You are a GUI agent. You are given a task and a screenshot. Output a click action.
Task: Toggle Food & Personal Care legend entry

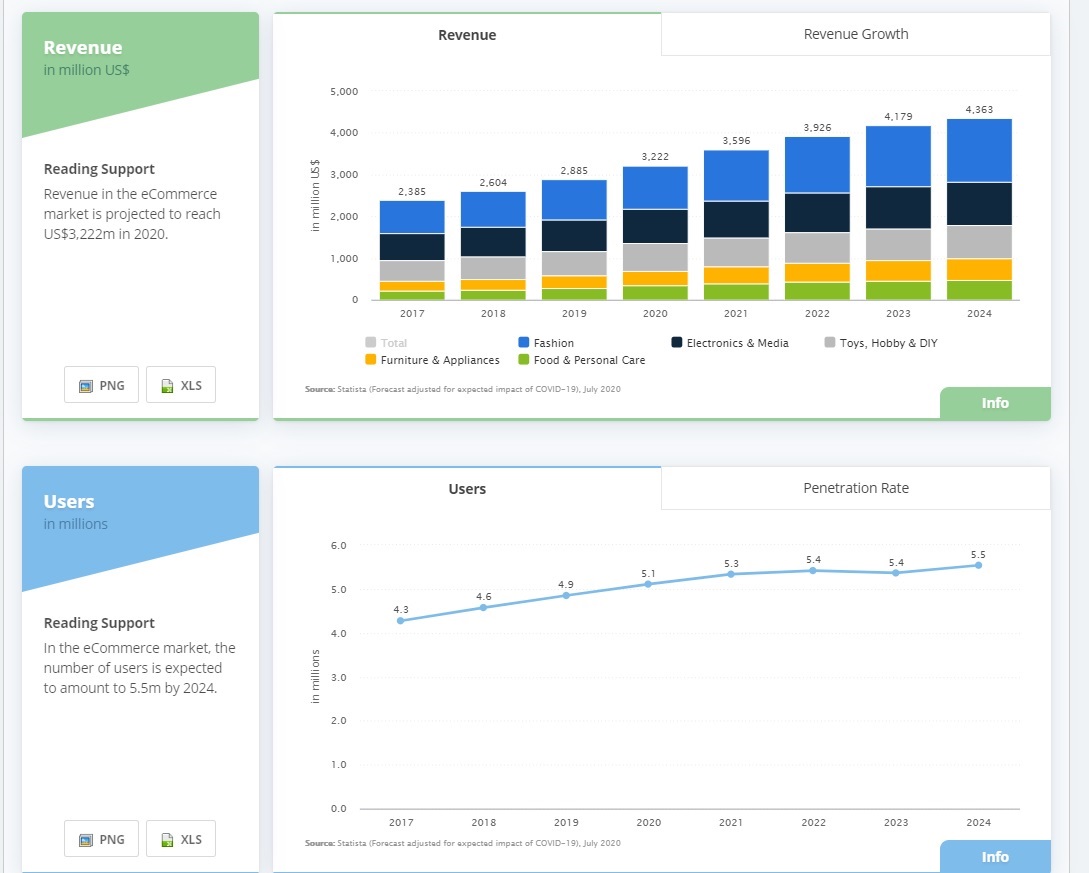pos(588,360)
